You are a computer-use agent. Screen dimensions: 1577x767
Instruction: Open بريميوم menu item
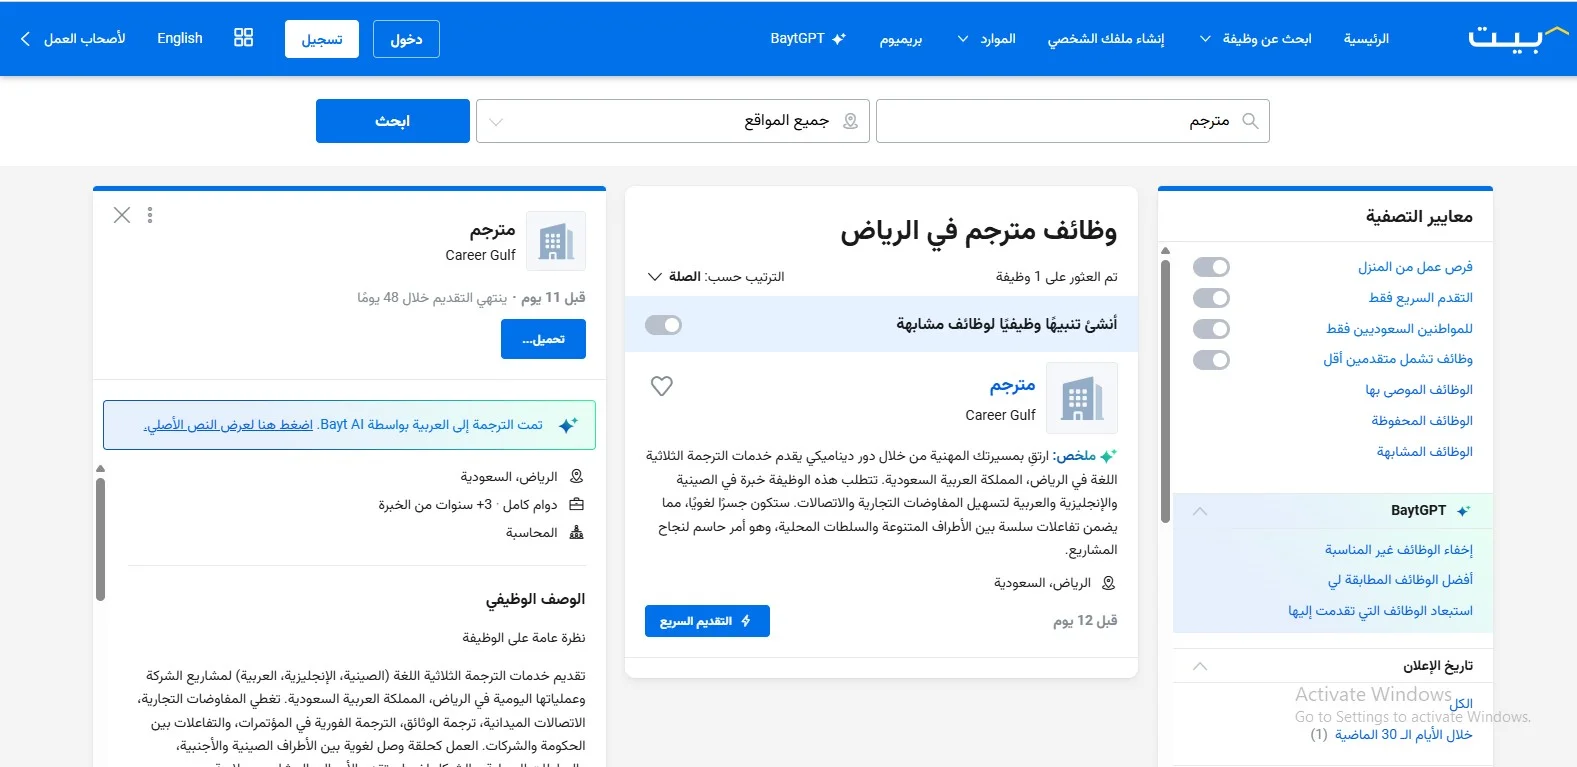(x=901, y=39)
